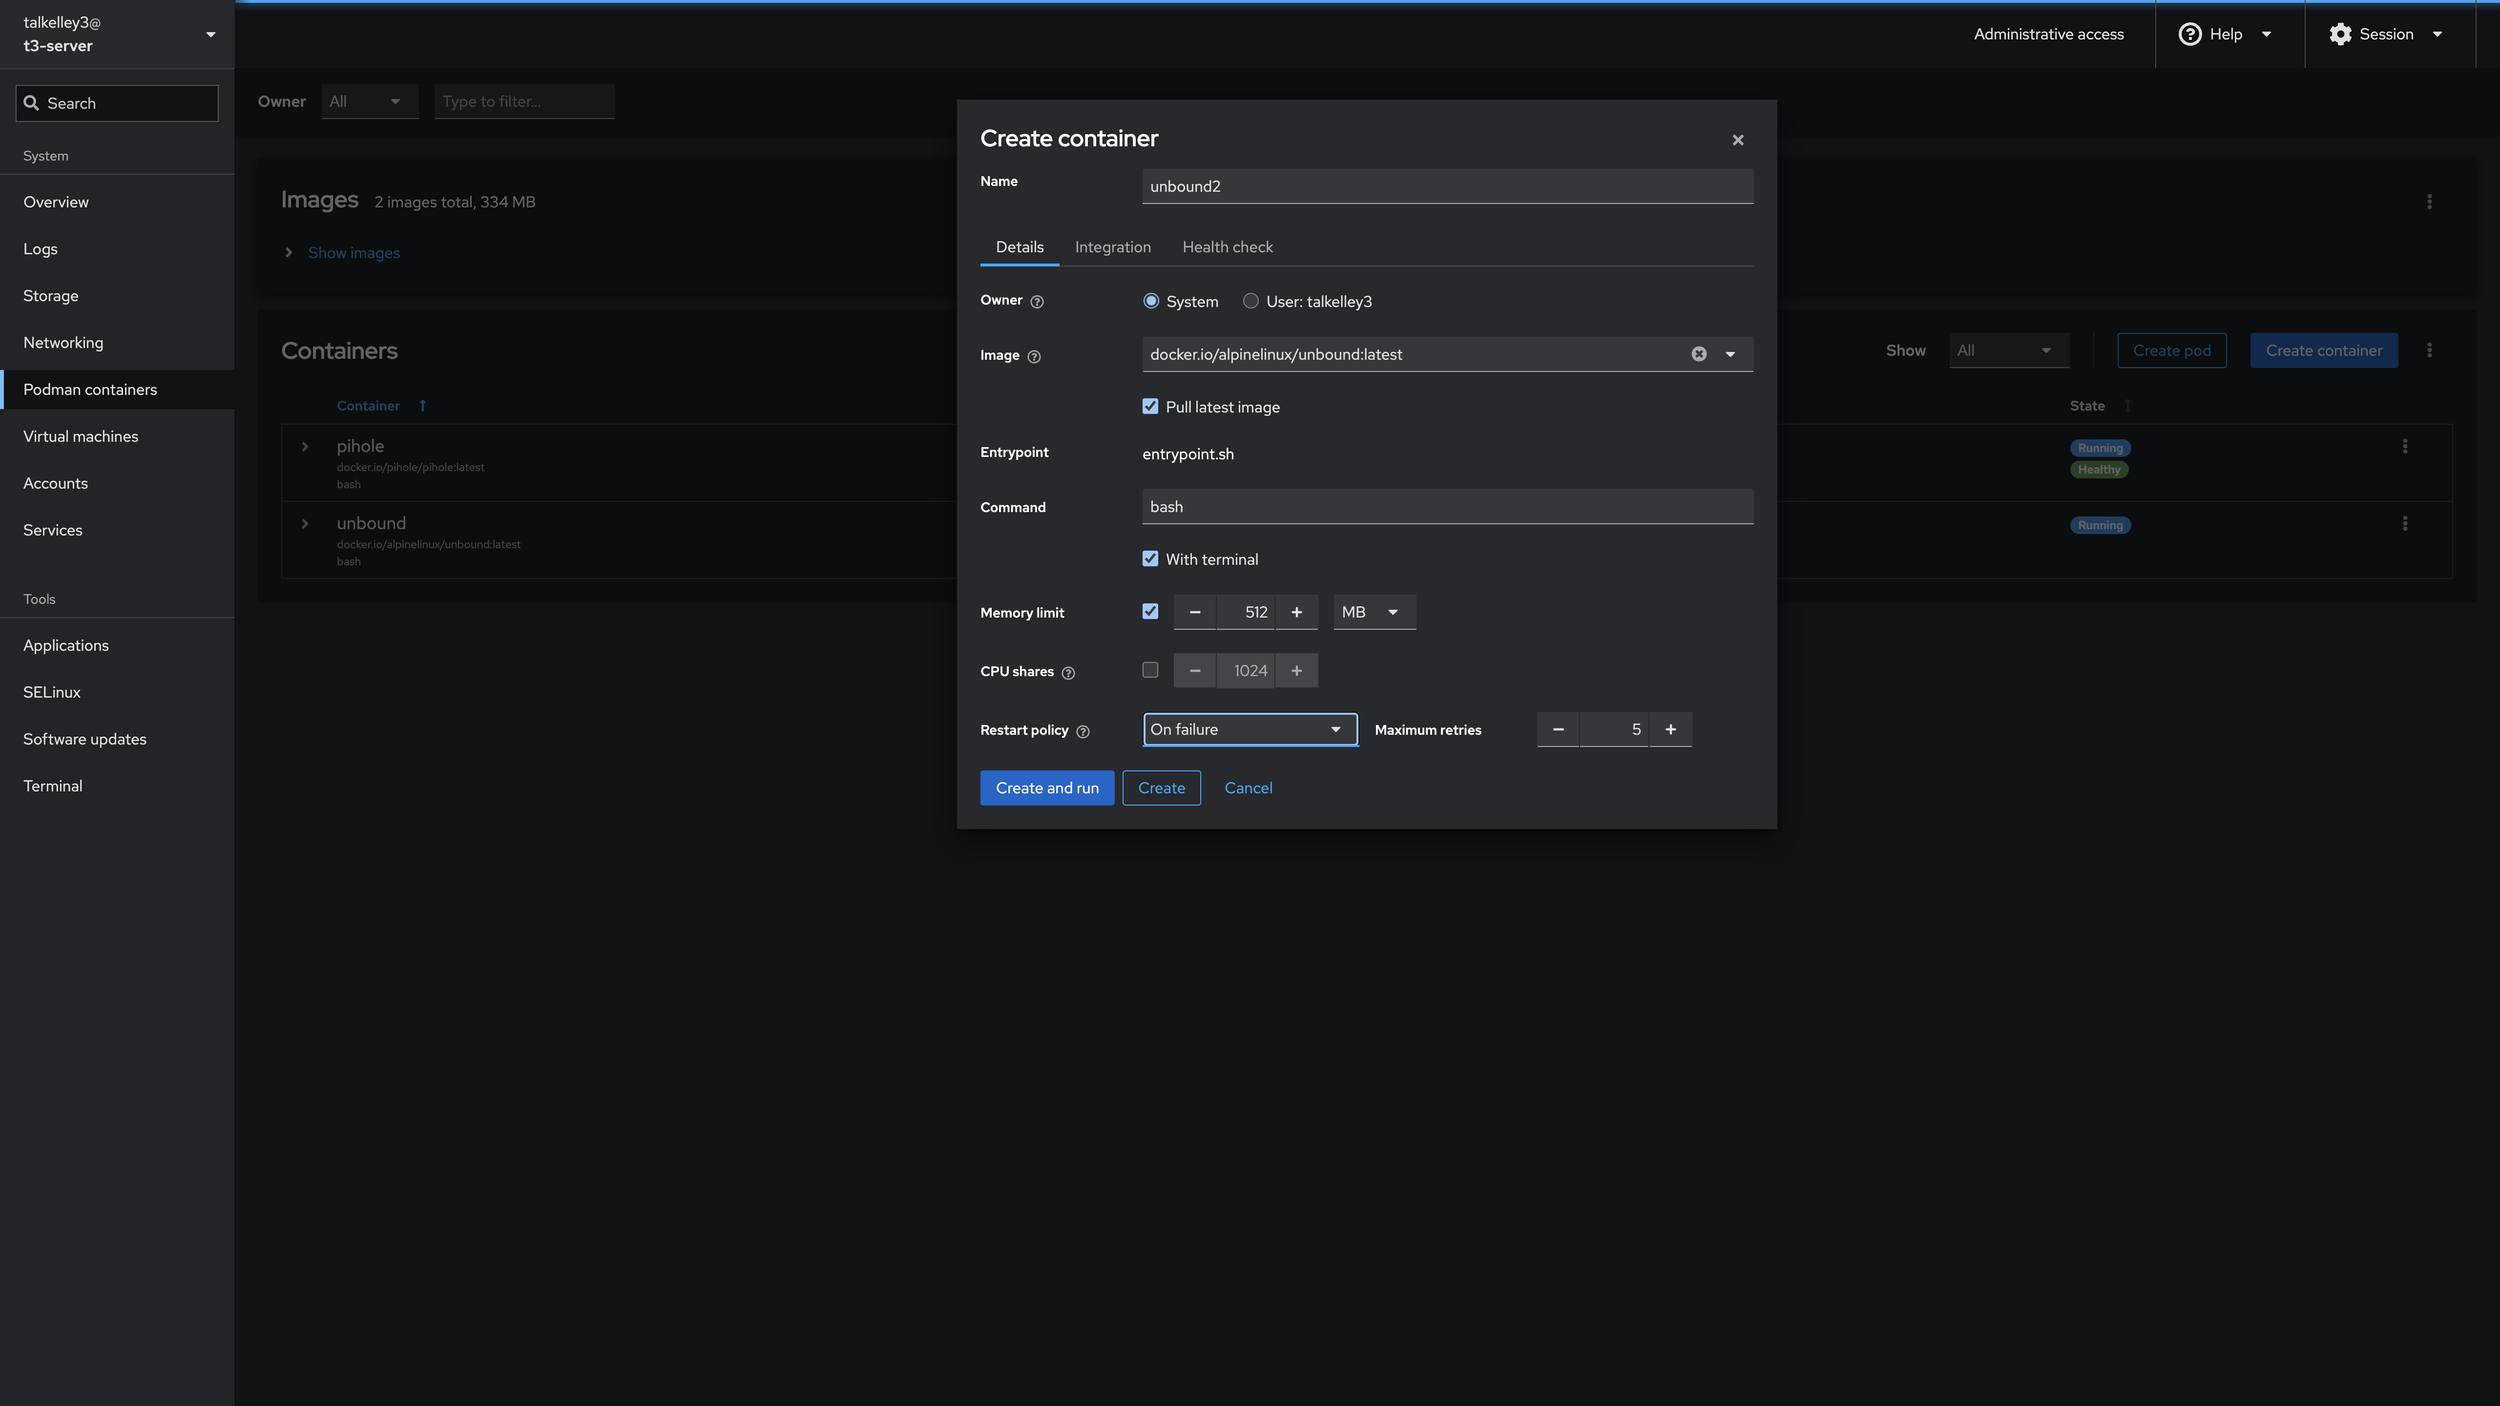This screenshot has width=2500, height=1406.
Task: Click the CPU shares help icon
Action: point(1068,673)
